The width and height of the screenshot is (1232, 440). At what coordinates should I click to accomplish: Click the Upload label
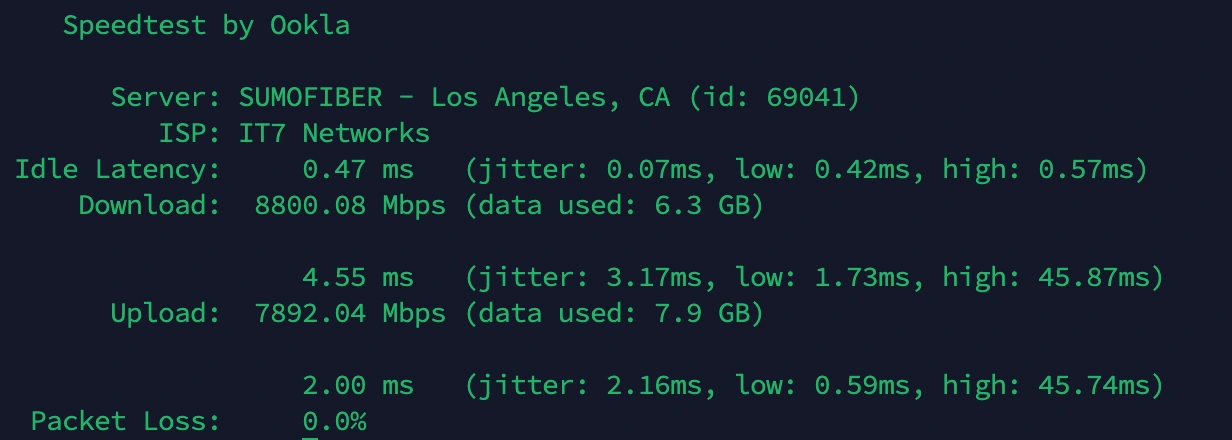coord(165,314)
